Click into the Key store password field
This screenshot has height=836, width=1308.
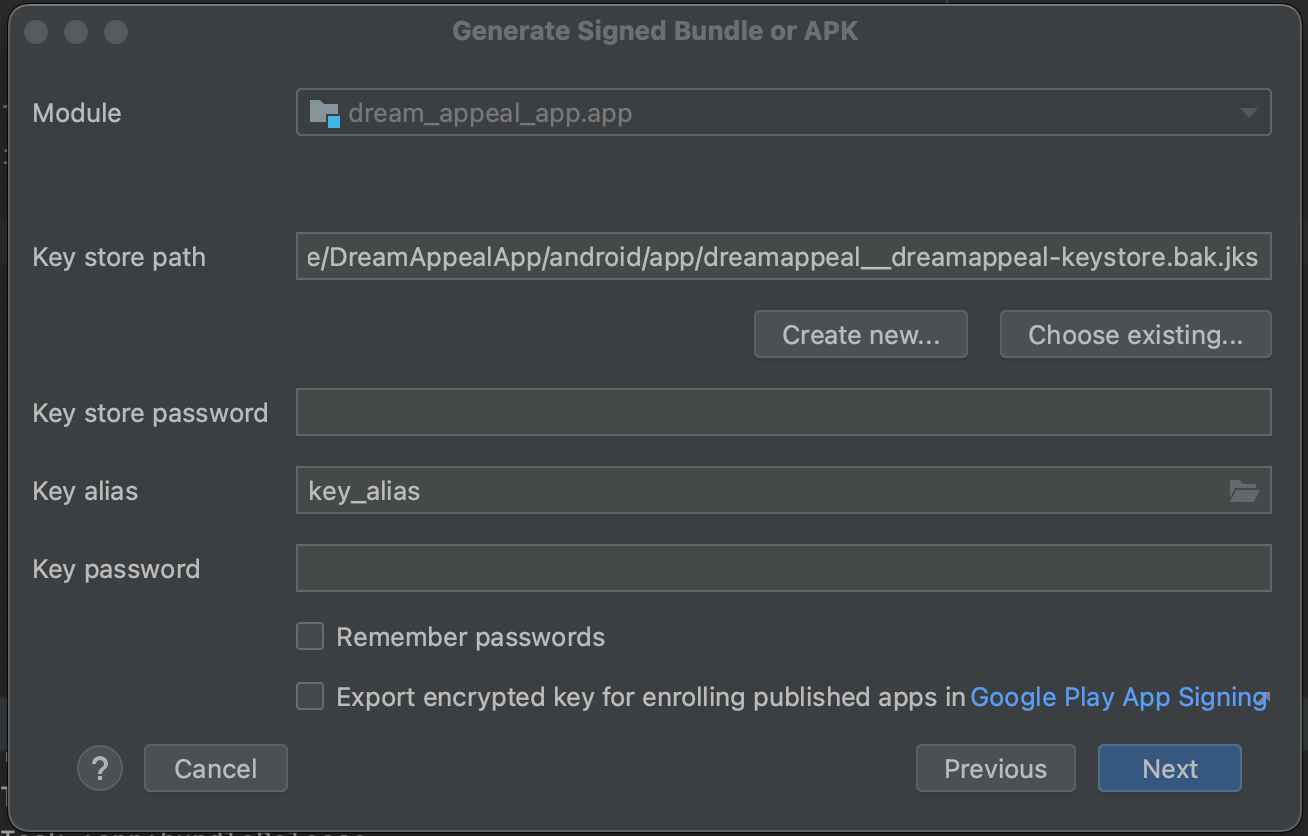(783, 413)
